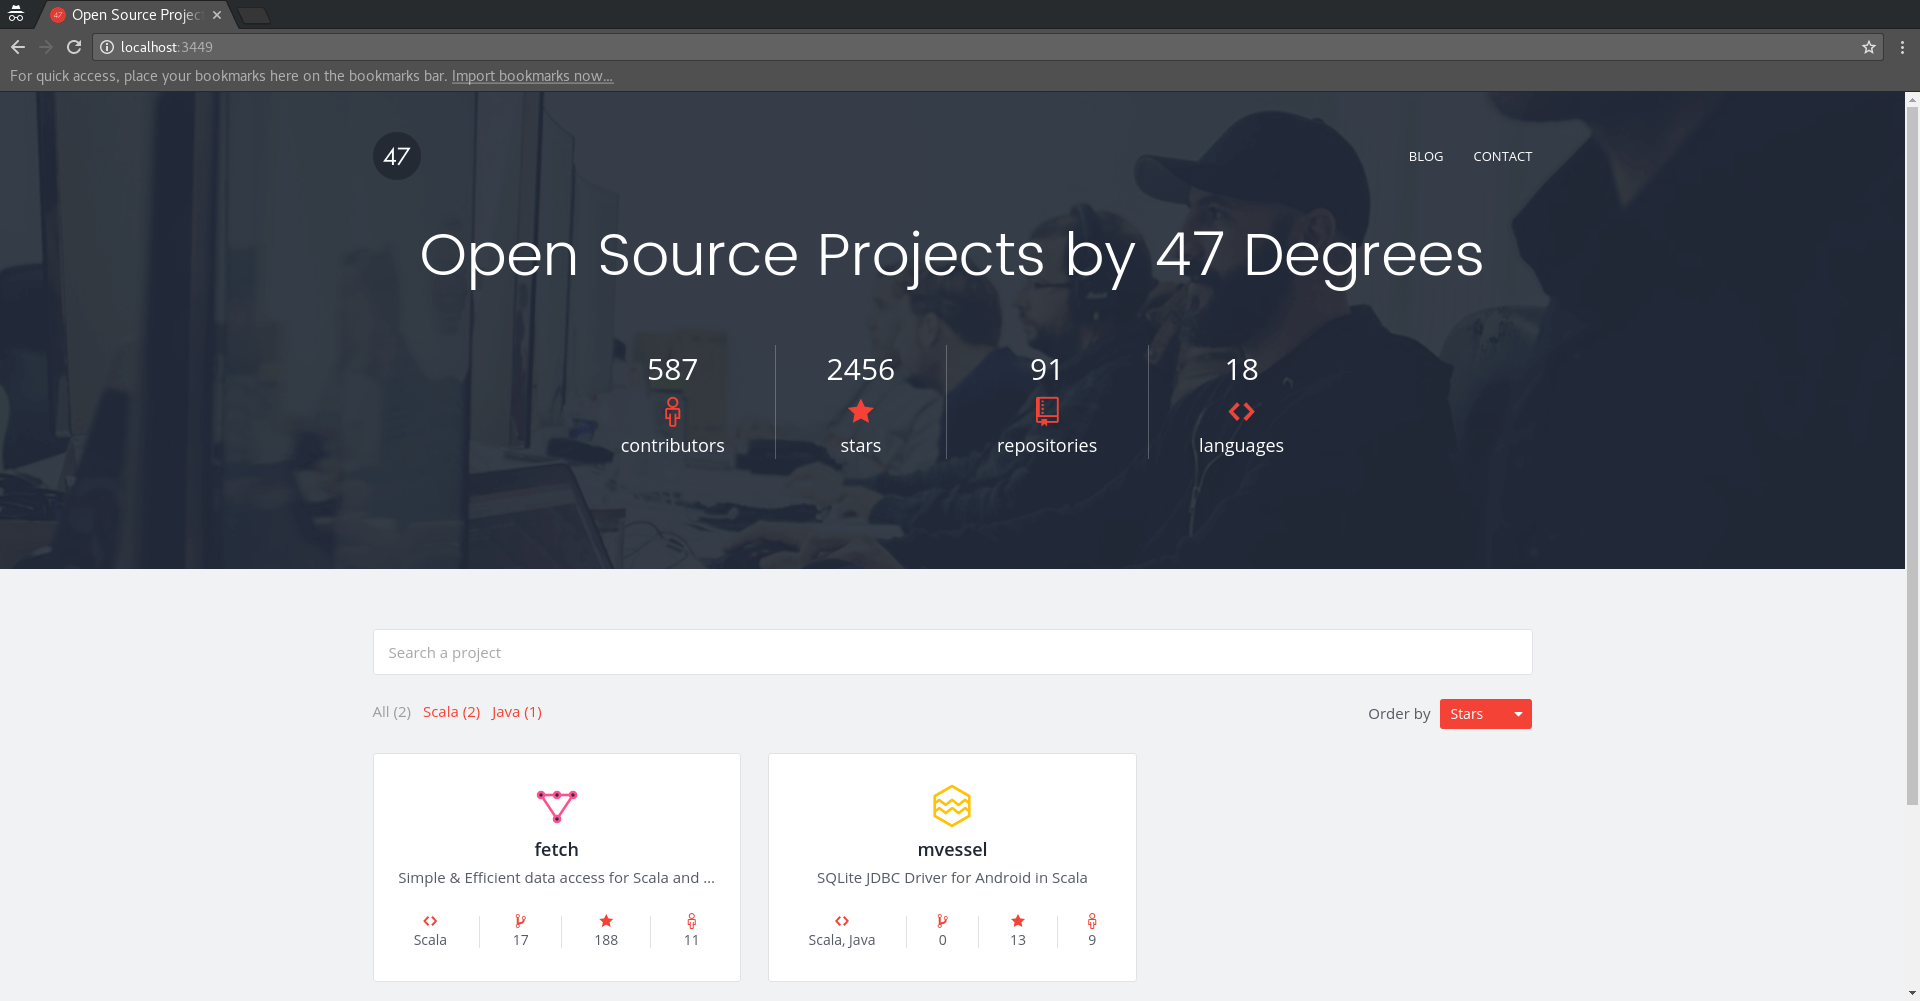The image size is (1920, 1001).
Task: Open the fetch project title
Action: coord(557,849)
